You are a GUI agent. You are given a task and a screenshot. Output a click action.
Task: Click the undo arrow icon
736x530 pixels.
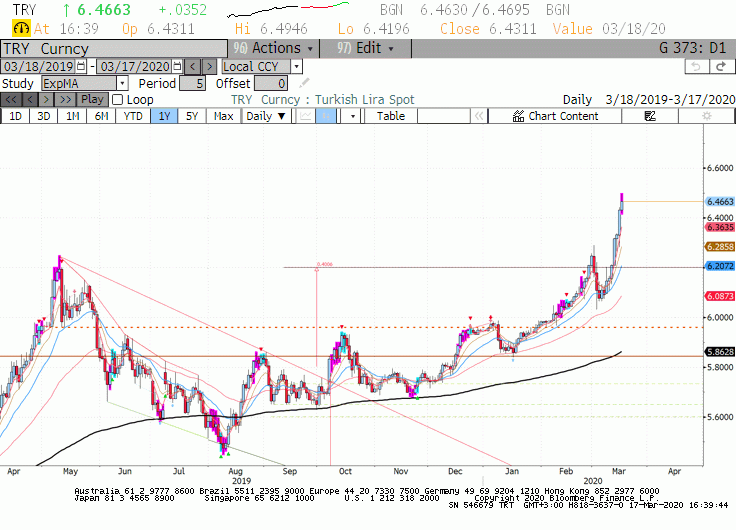(697, 67)
